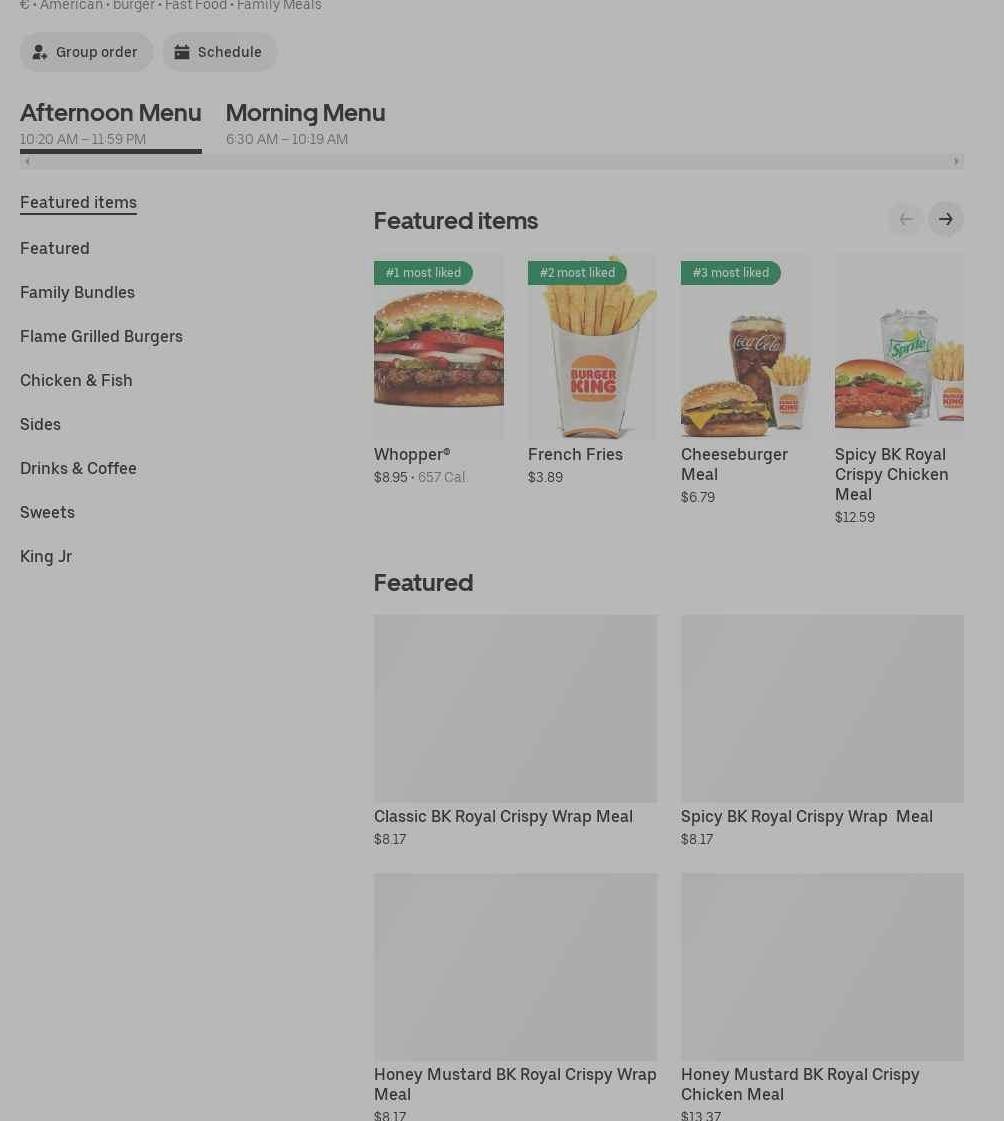Open the French Fries item image

click(592, 346)
